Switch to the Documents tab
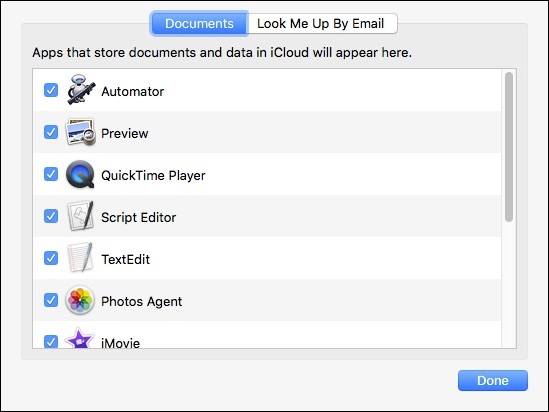The height and width of the screenshot is (412, 549). [199, 23]
